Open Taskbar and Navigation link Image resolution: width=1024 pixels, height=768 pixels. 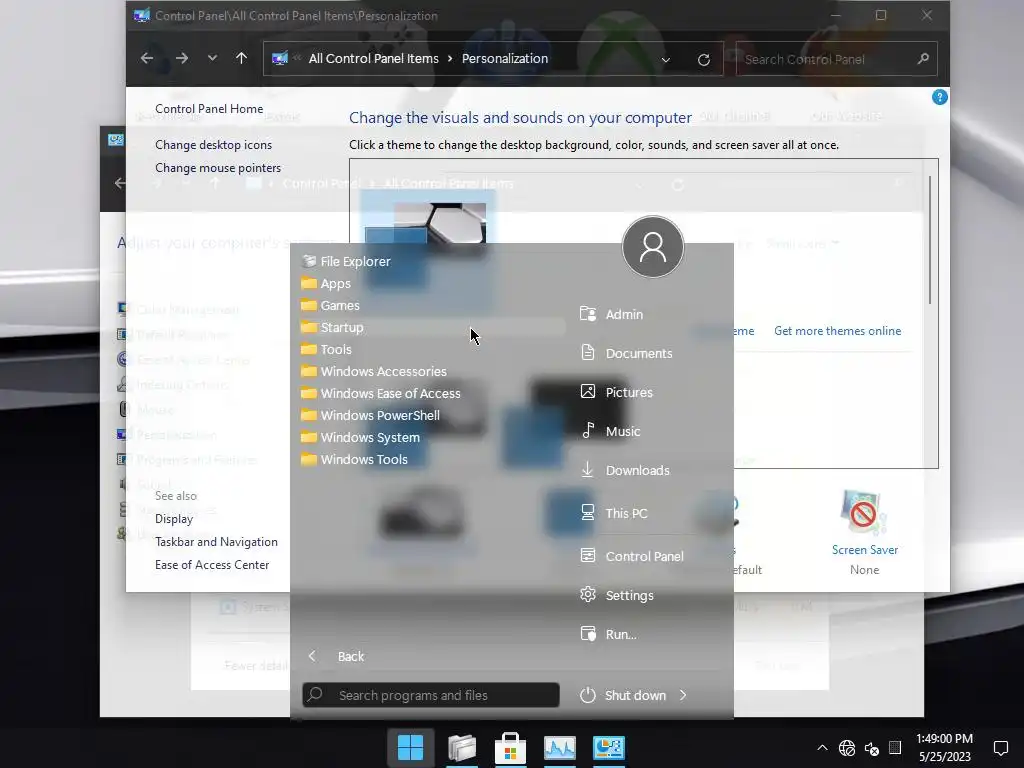click(x=216, y=542)
